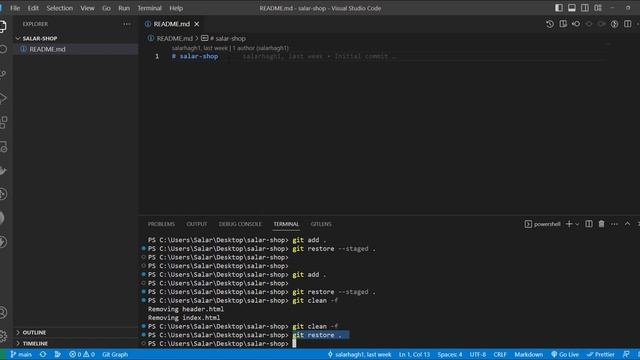Click the errors and warnings counter

(82, 354)
